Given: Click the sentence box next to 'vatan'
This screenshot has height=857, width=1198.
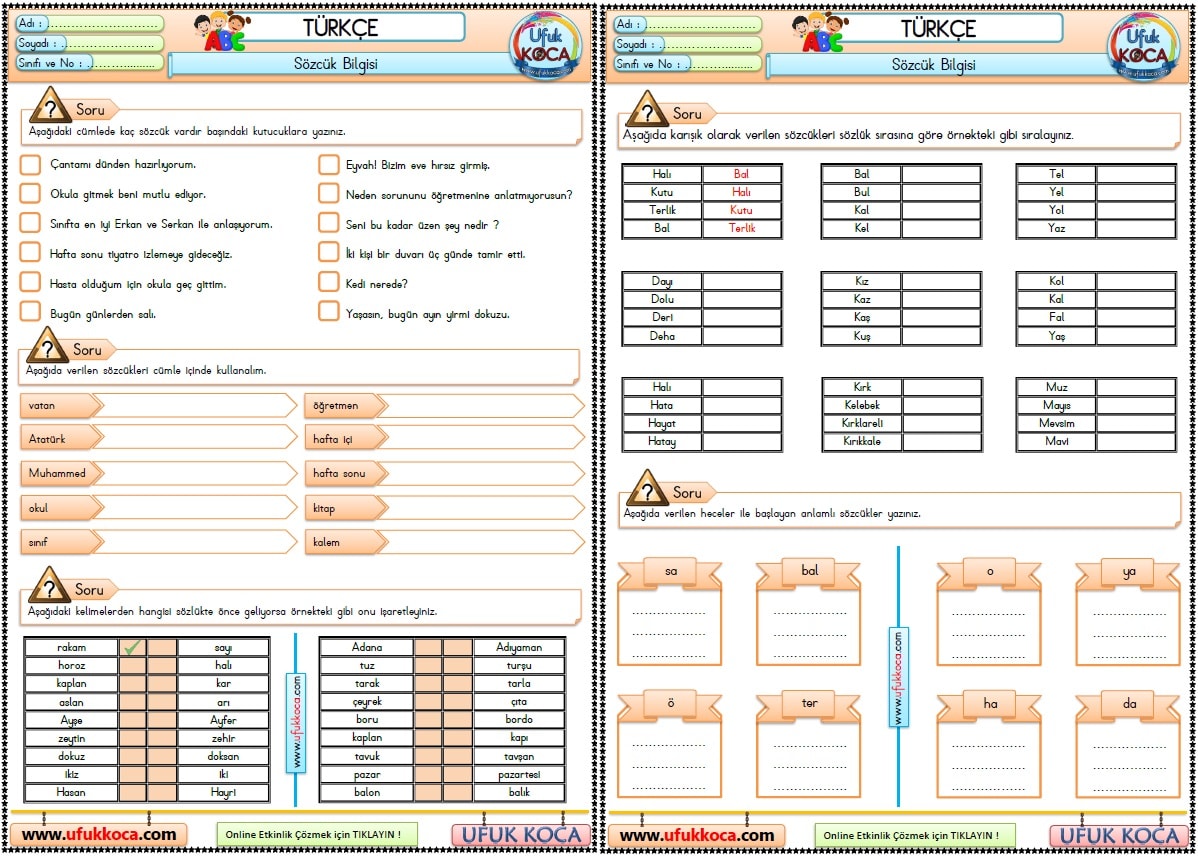Looking at the screenshot, I should pyautogui.click(x=196, y=406).
